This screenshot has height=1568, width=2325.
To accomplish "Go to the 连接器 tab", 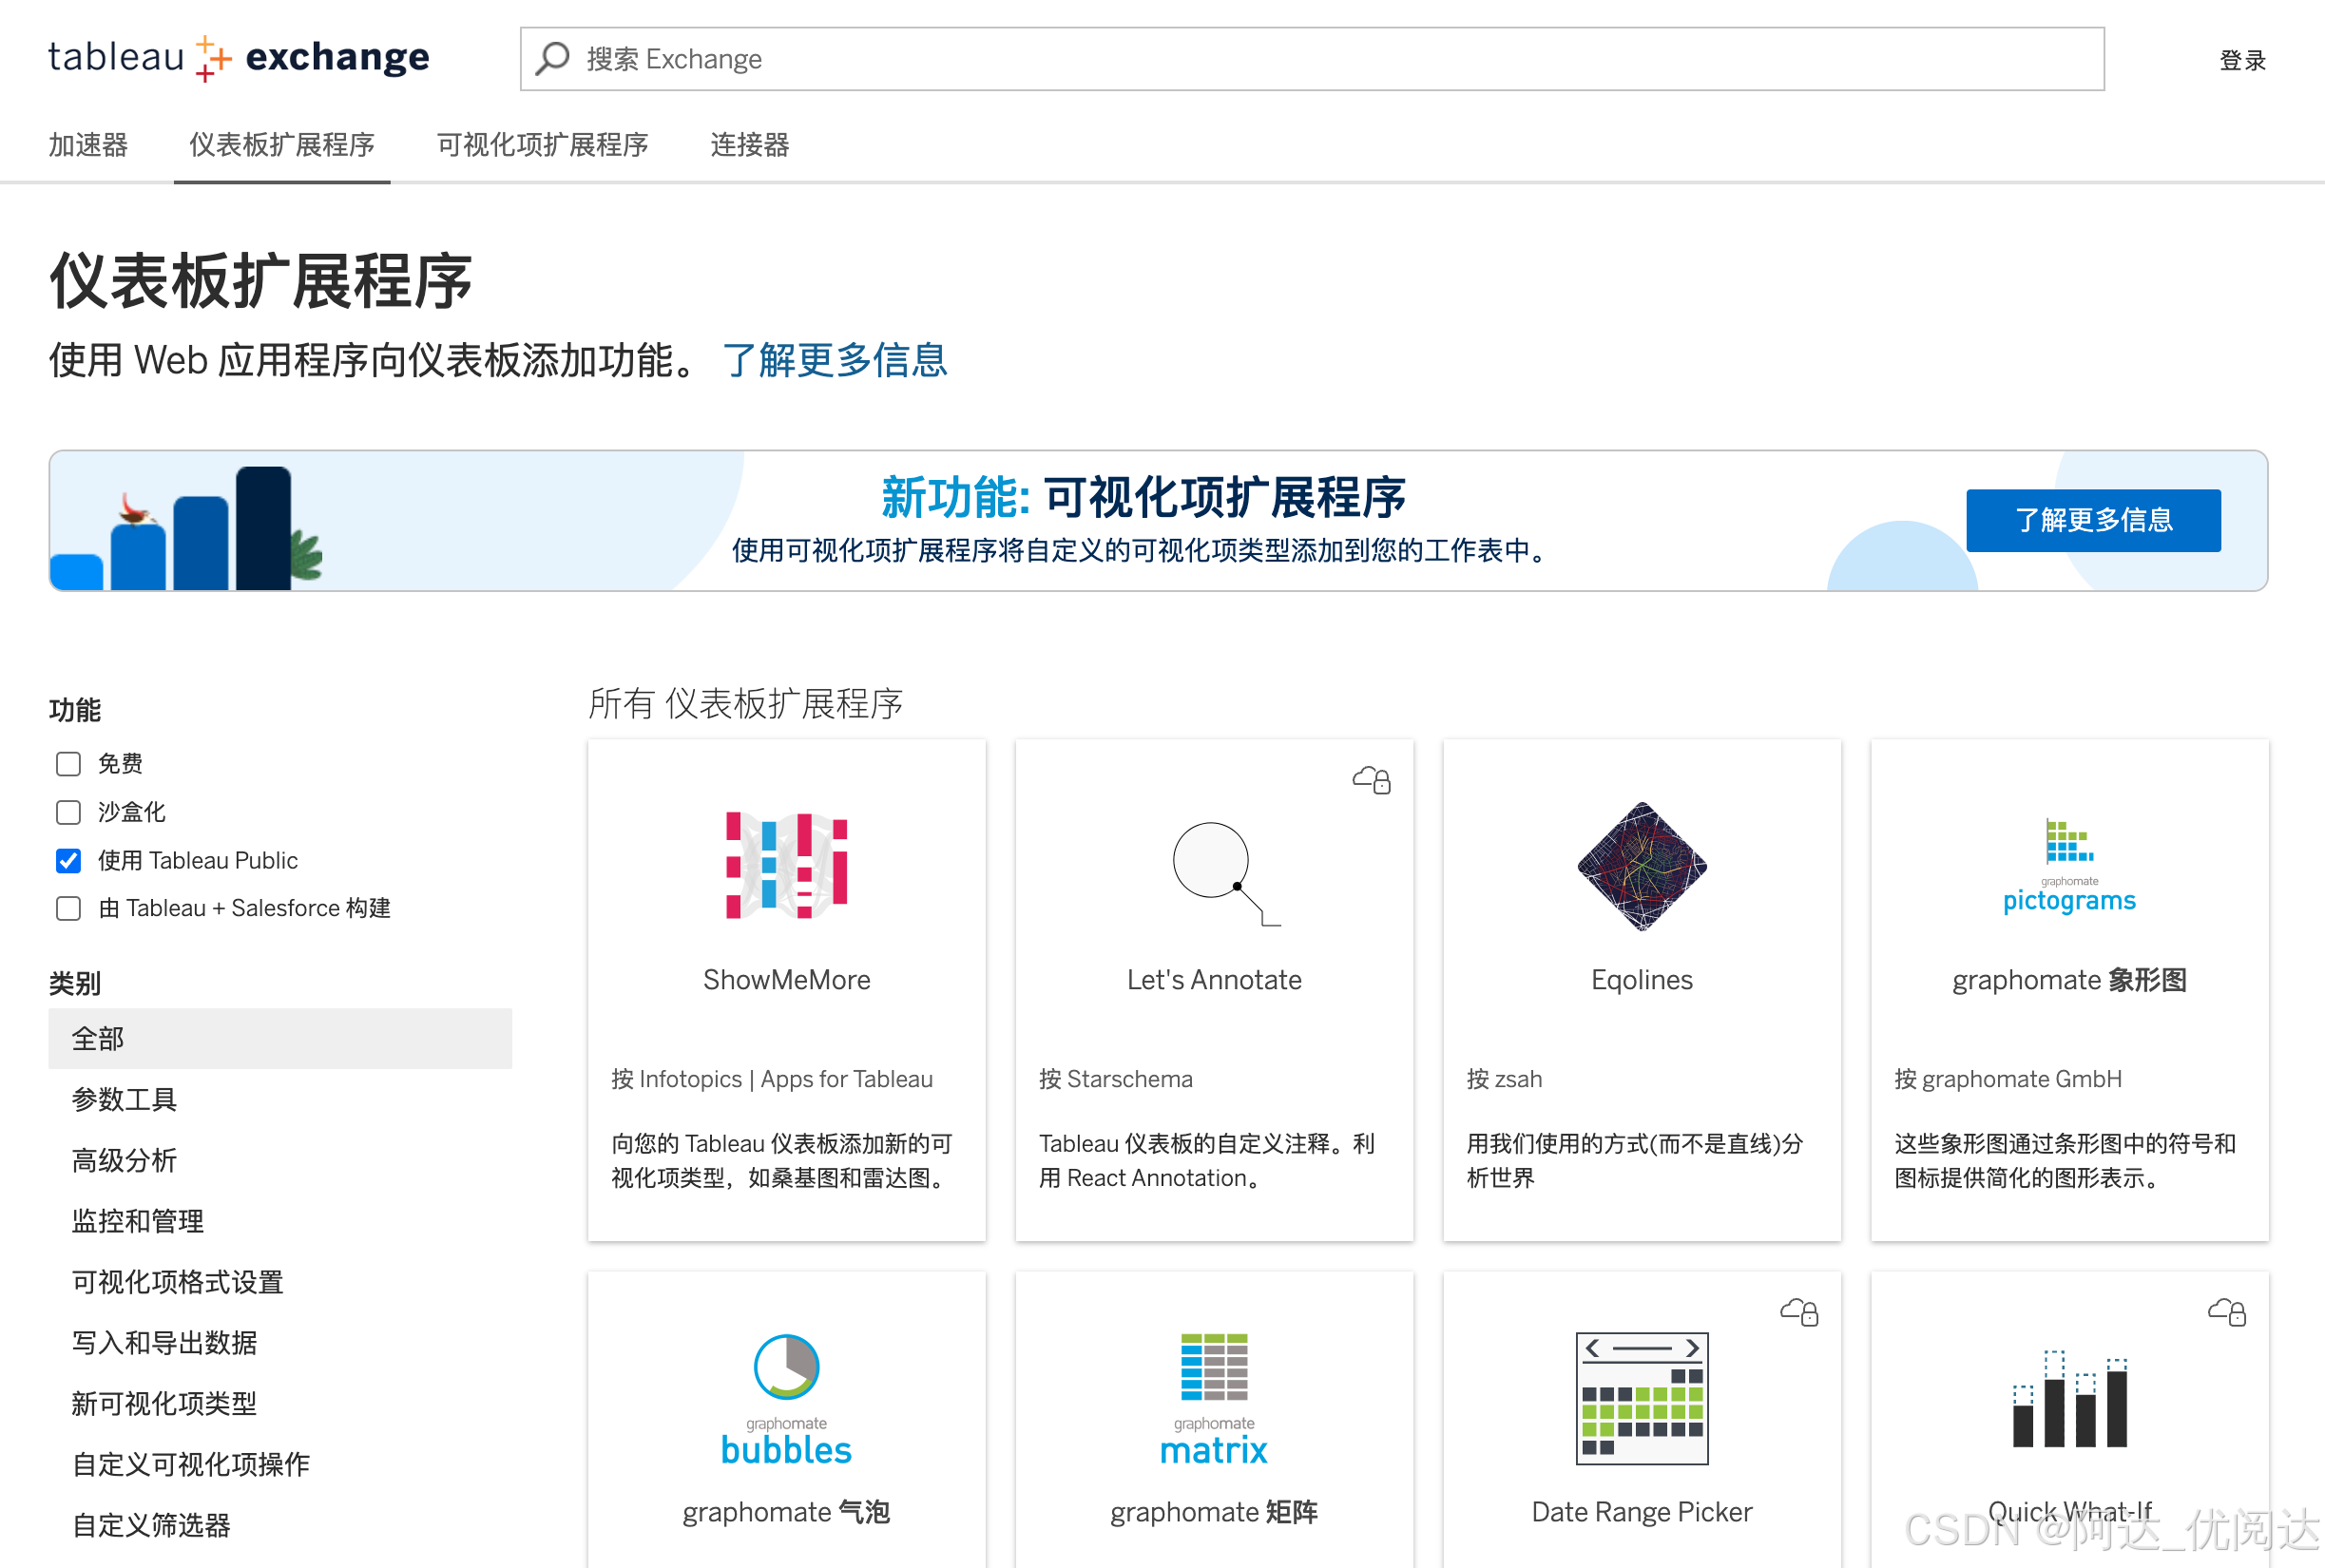I will click(749, 145).
